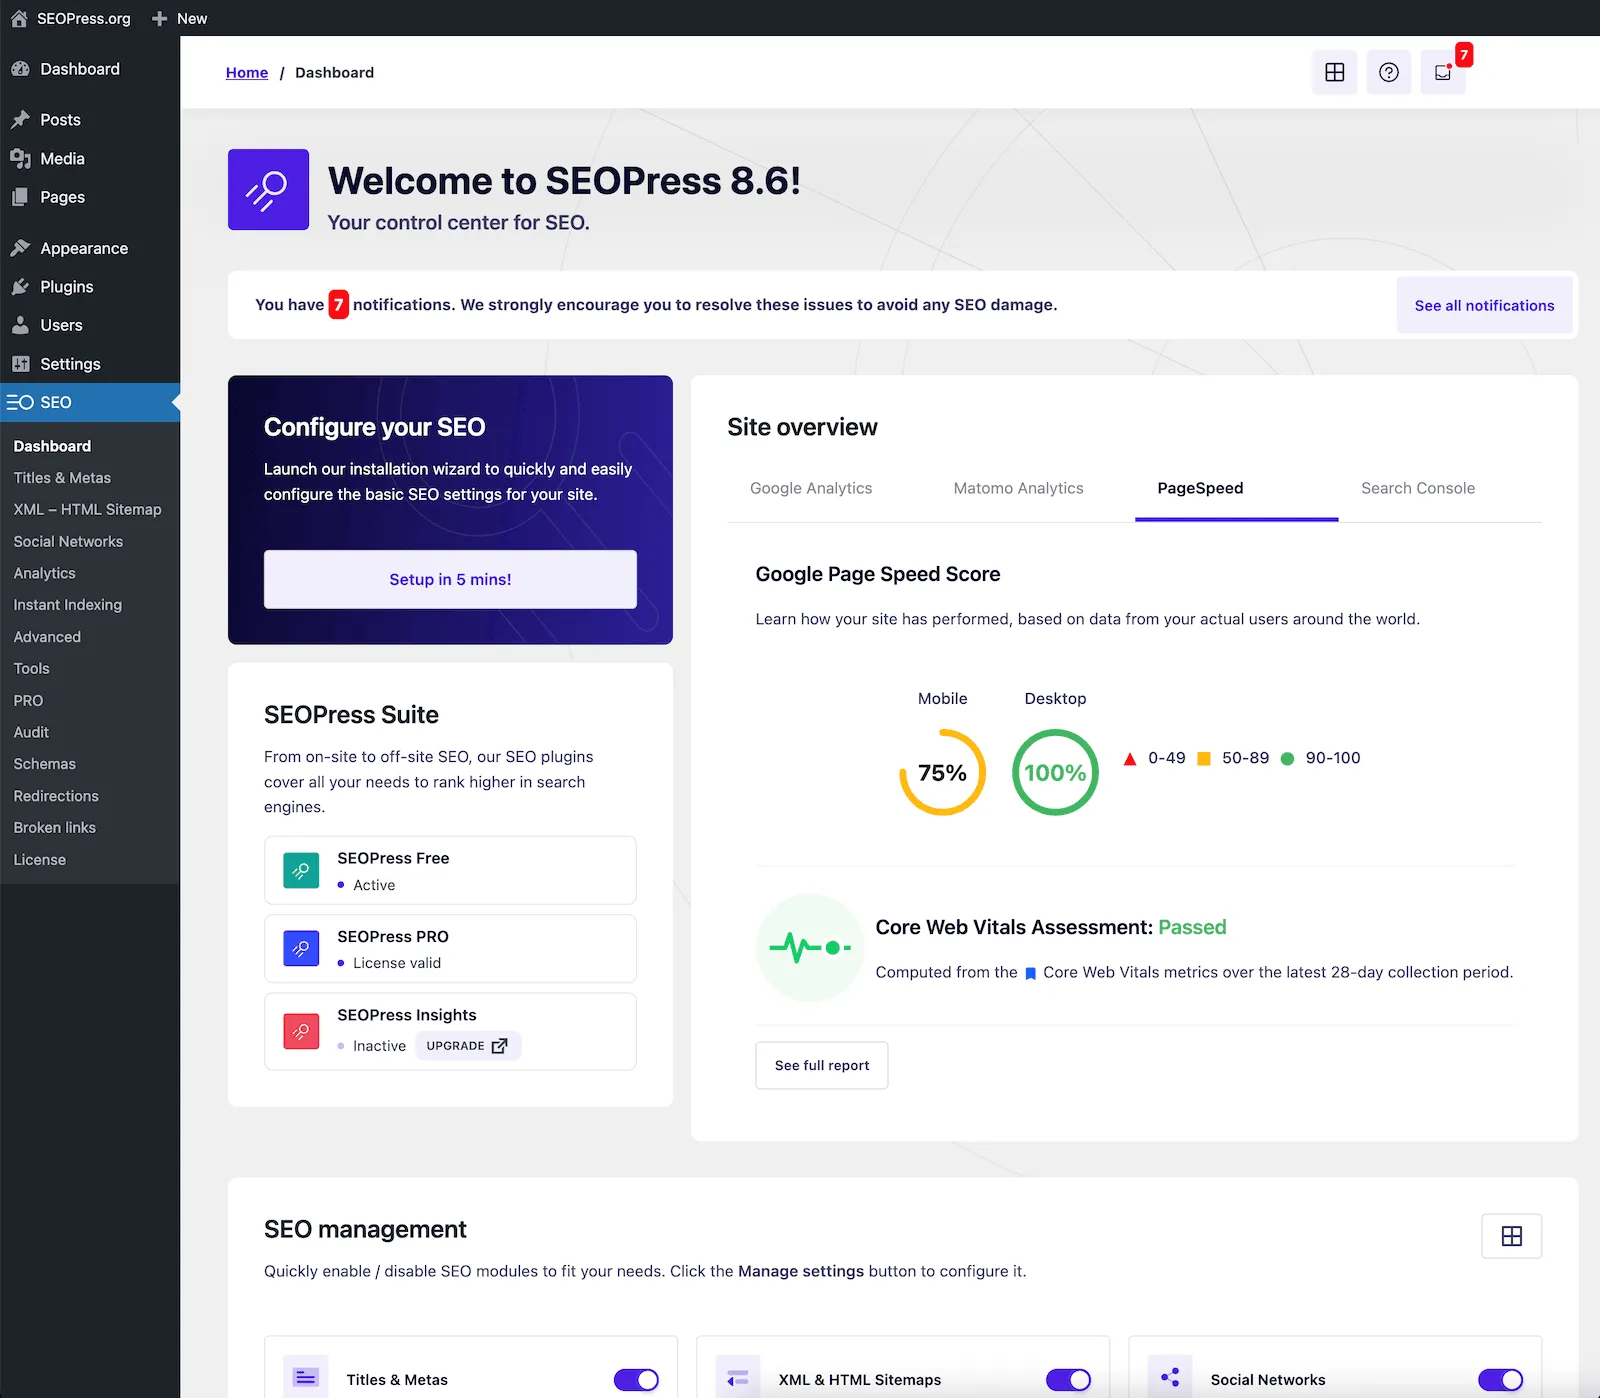Switch to the Google Analytics tab
1600x1398 pixels.
pos(811,488)
